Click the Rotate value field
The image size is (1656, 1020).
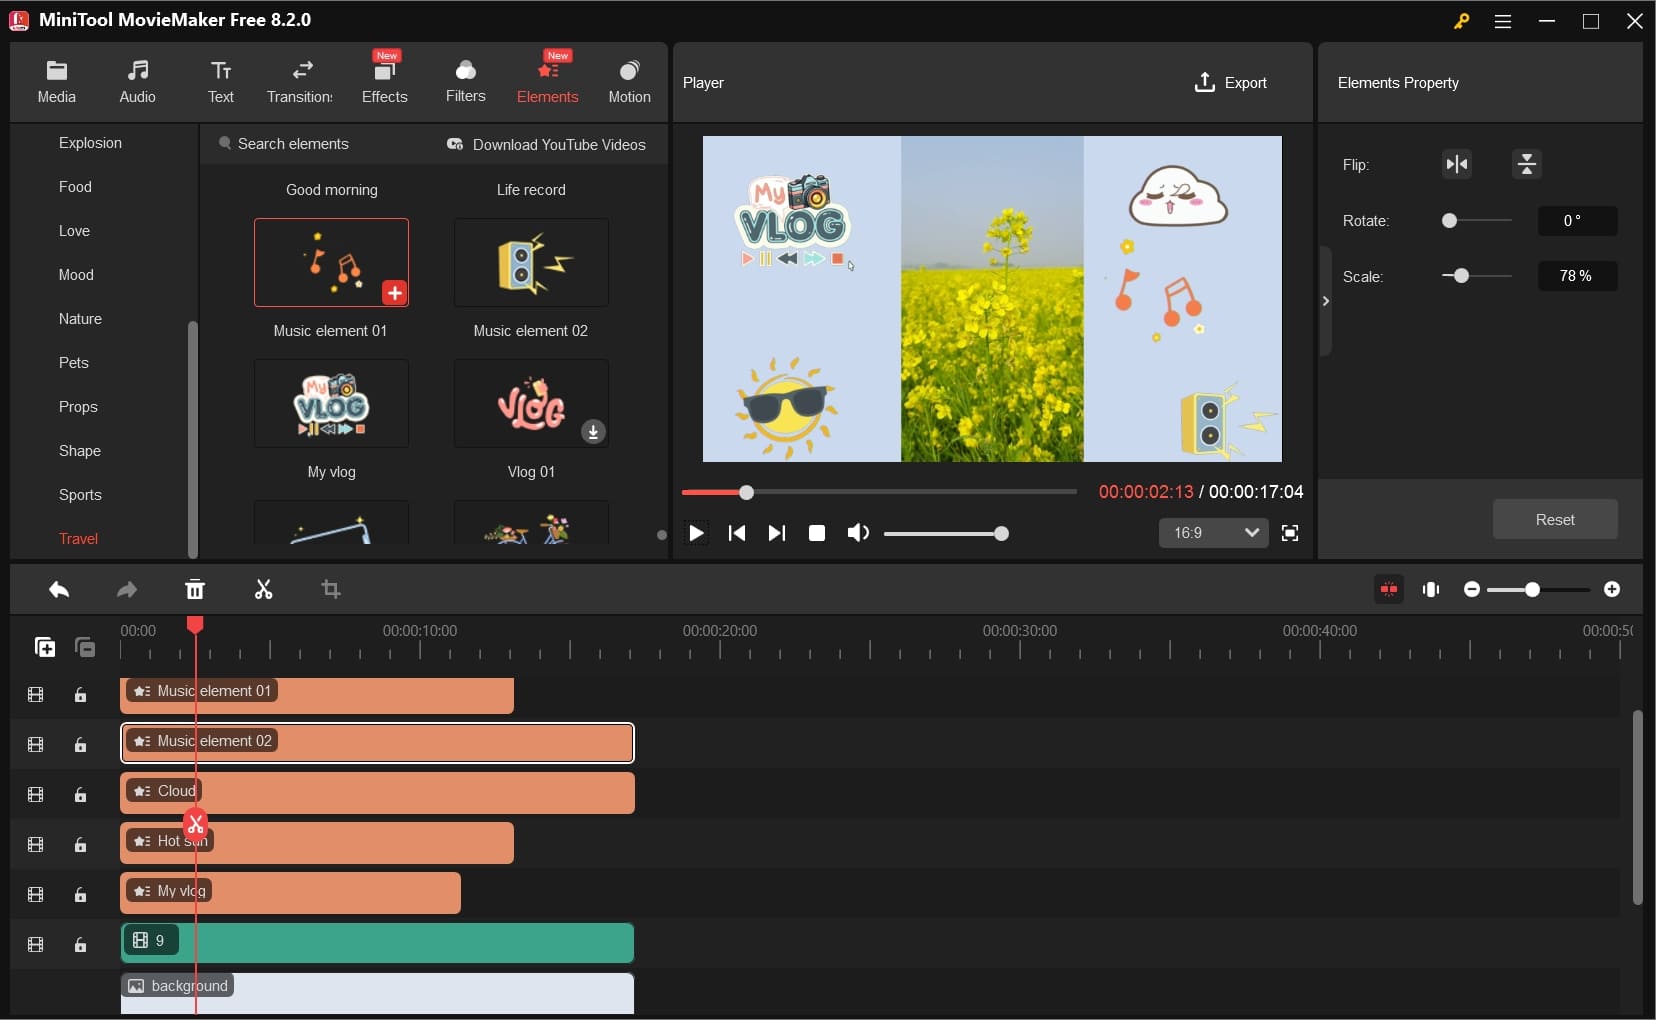point(1577,221)
